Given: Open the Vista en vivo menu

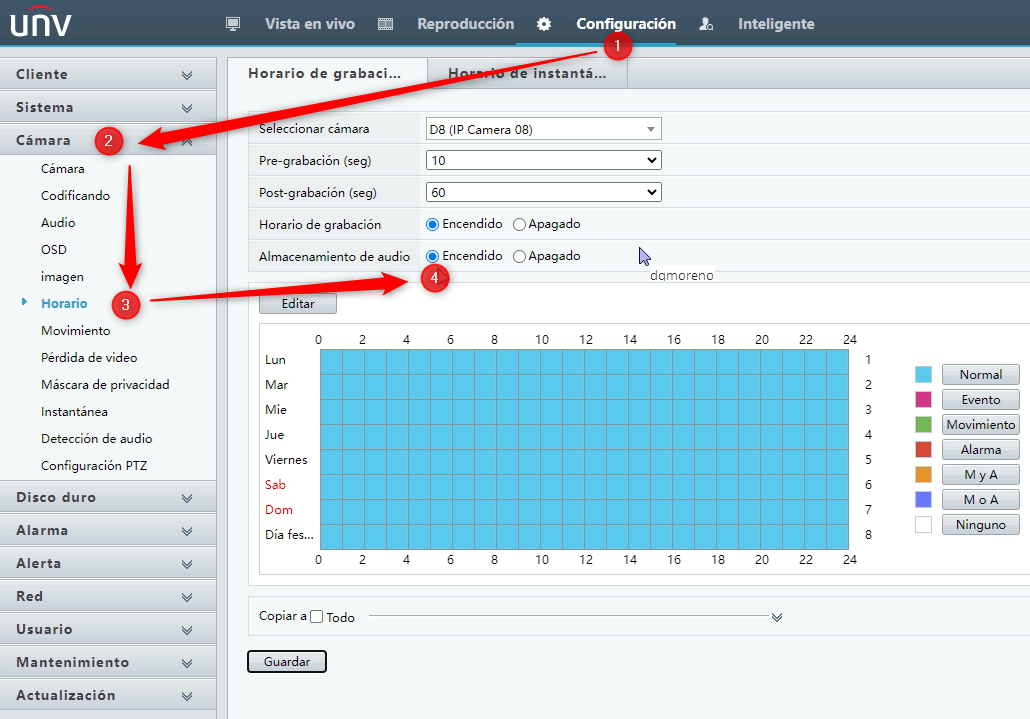Looking at the screenshot, I should point(309,22).
